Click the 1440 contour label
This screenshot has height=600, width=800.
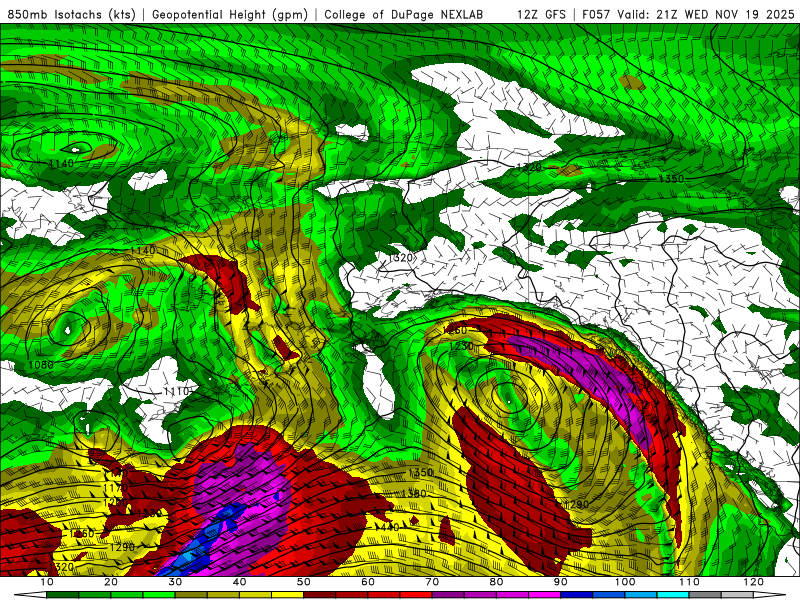point(389,527)
